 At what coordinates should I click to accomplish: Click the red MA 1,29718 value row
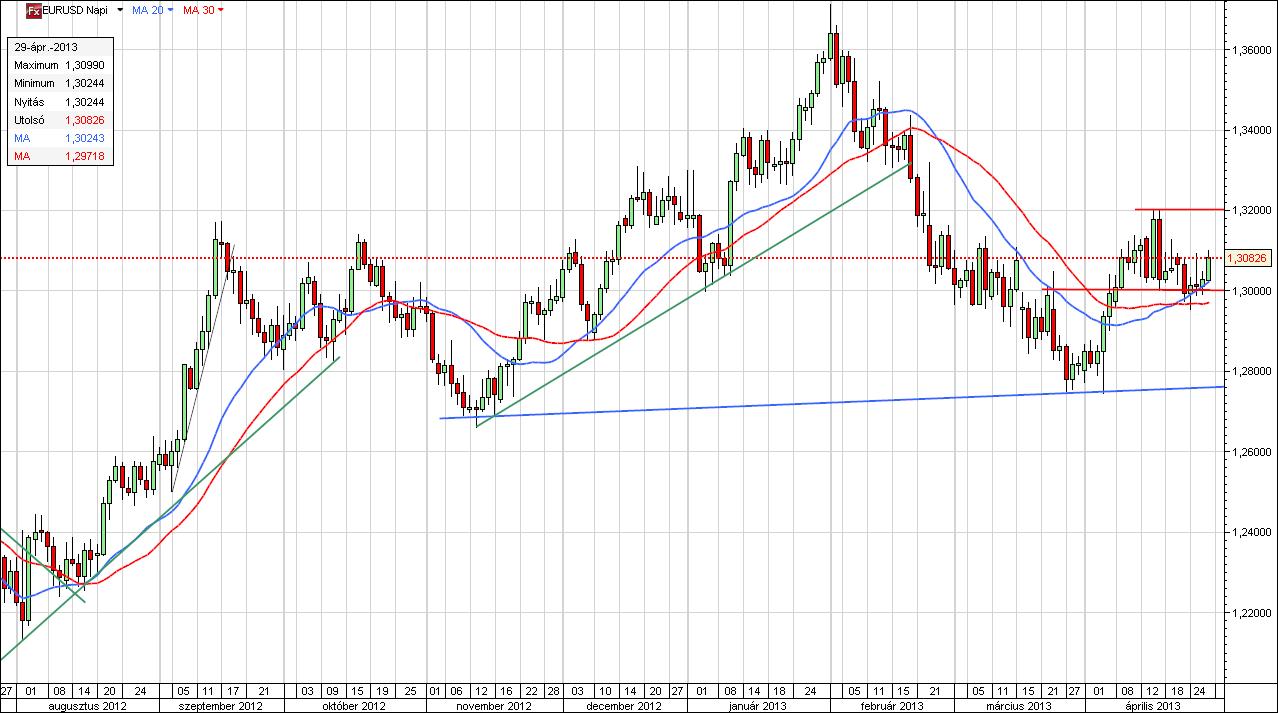(59, 157)
